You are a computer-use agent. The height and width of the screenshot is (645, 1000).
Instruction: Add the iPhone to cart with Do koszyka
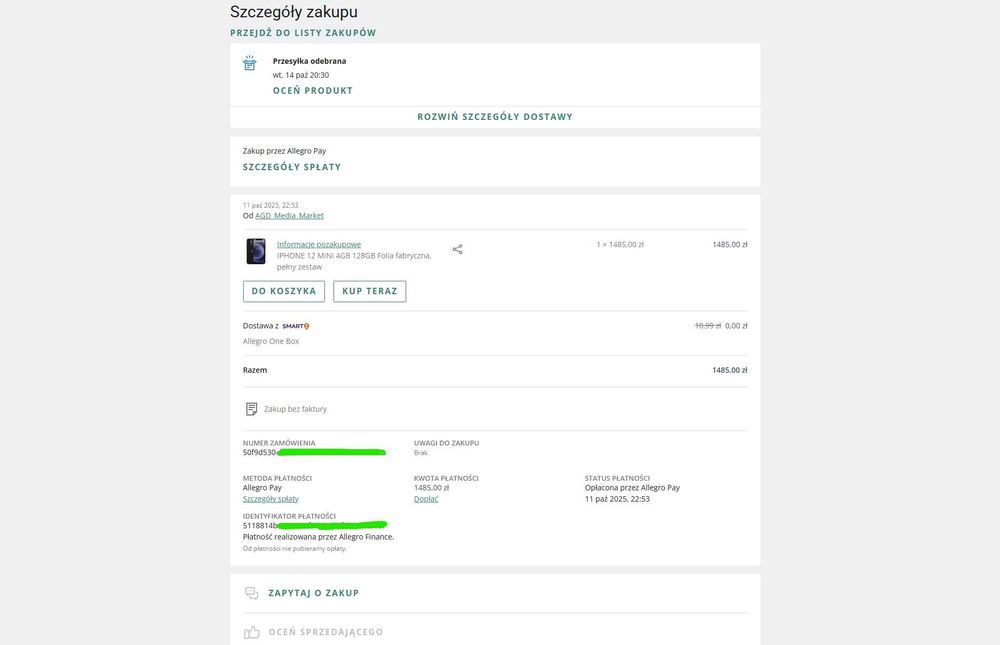click(284, 291)
